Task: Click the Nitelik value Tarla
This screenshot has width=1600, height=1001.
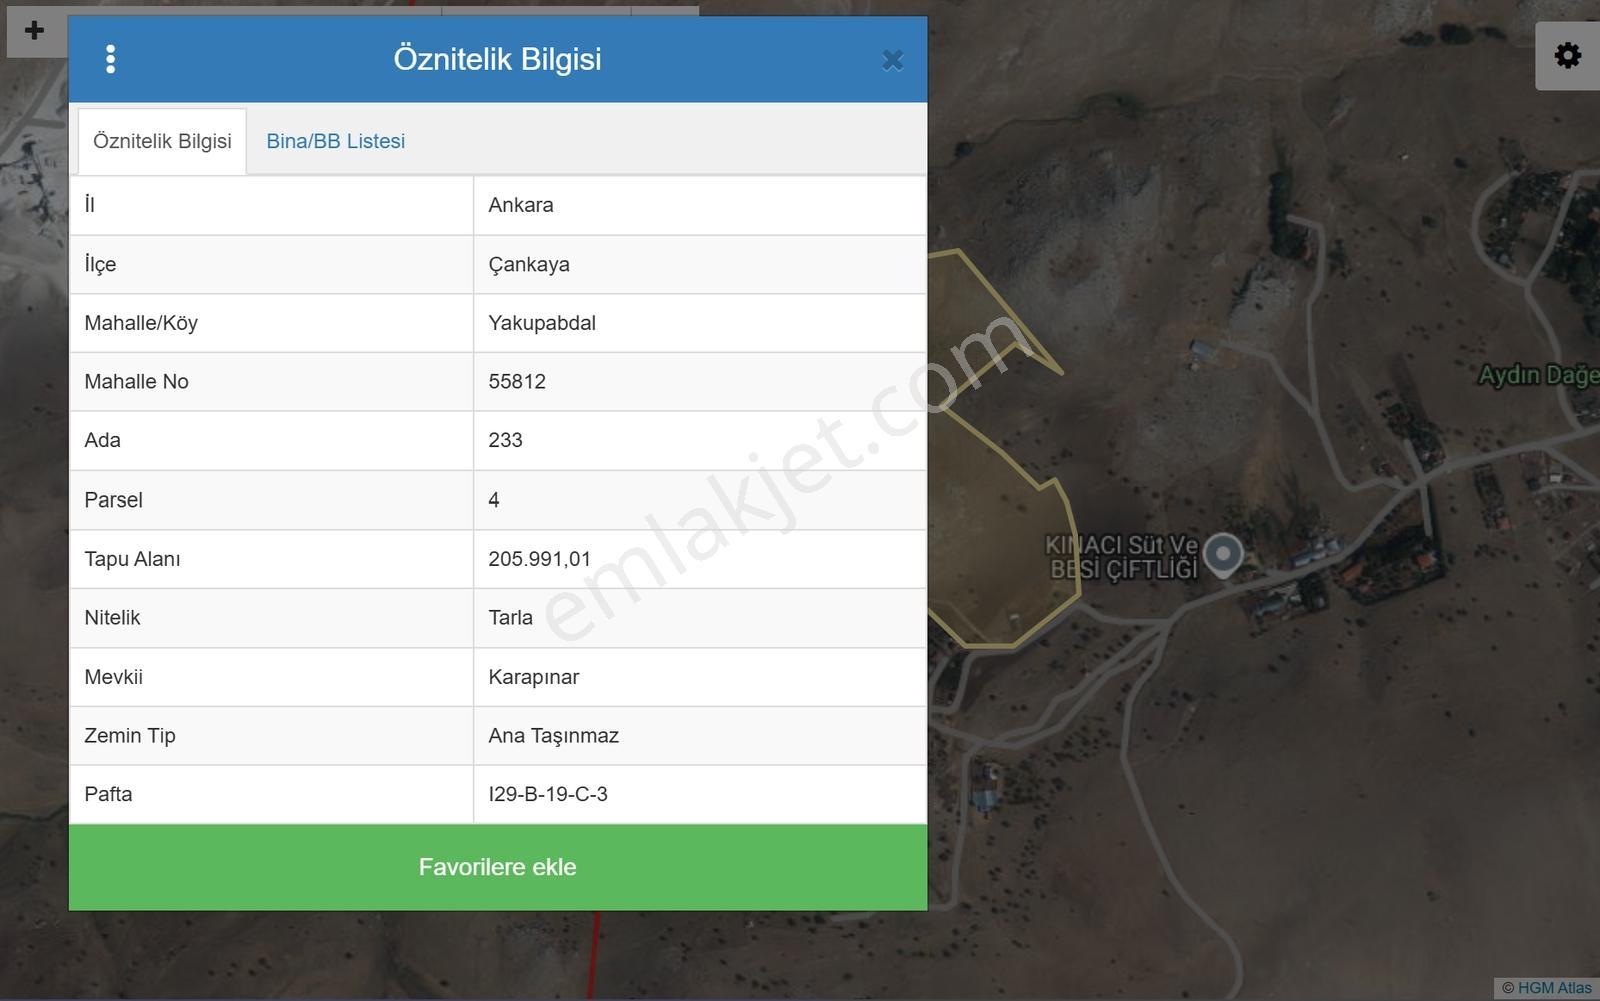Action: pos(510,617)
